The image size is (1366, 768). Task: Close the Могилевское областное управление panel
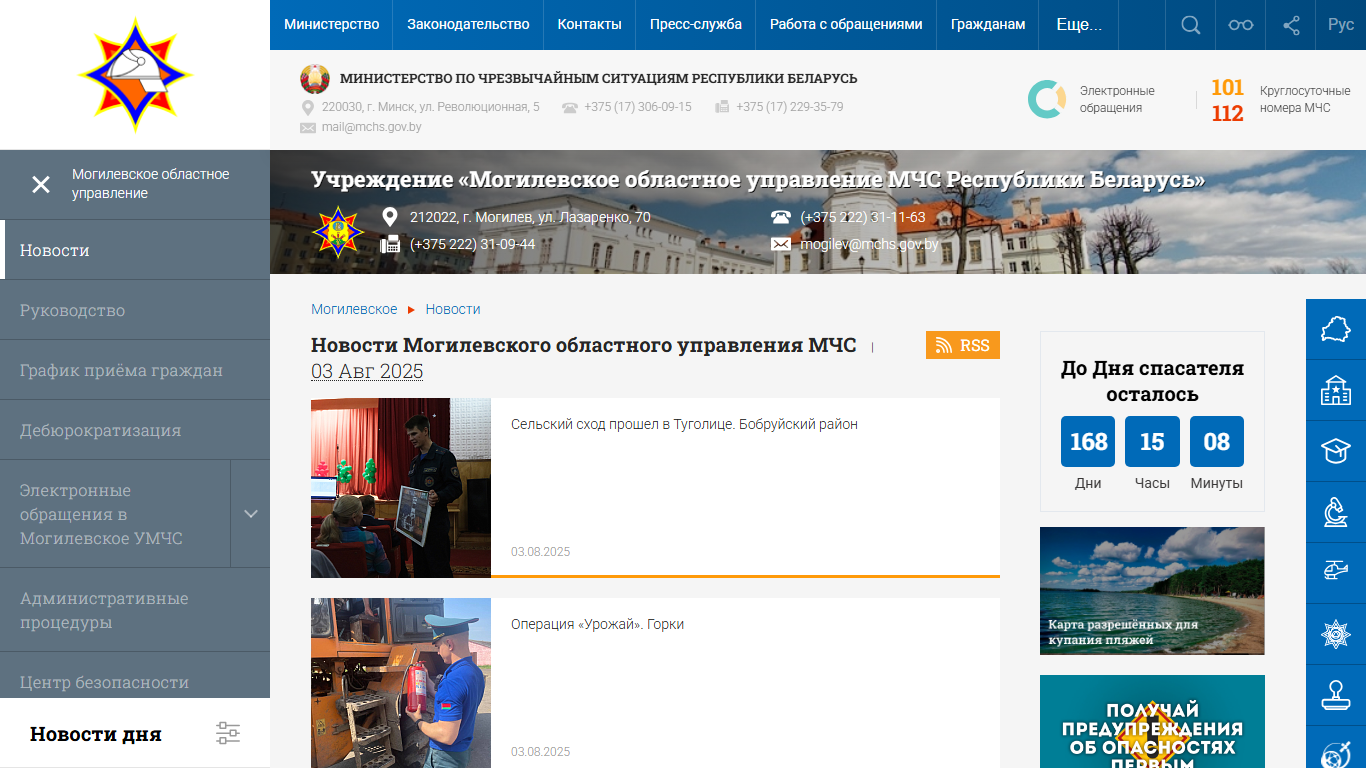coord(41,184)
